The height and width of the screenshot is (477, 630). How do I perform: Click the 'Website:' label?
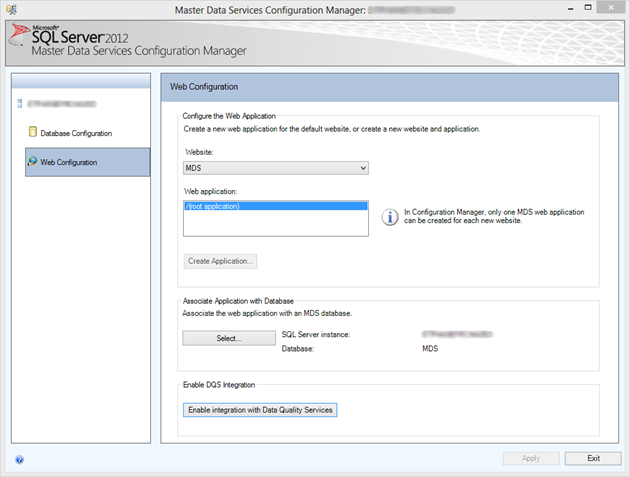coord(199,152)
